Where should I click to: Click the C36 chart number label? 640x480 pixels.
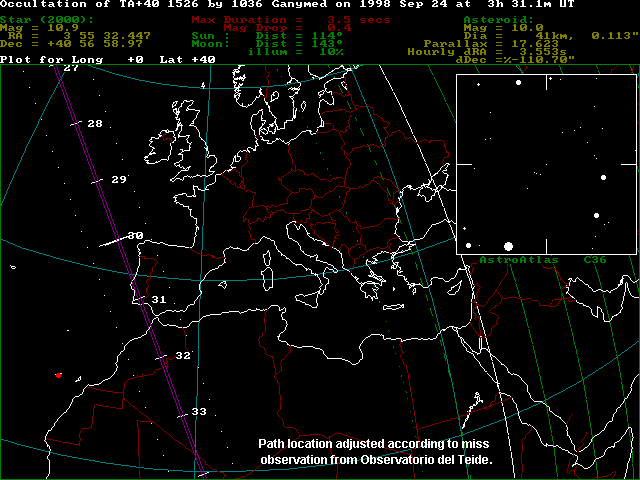coord(595,259)
